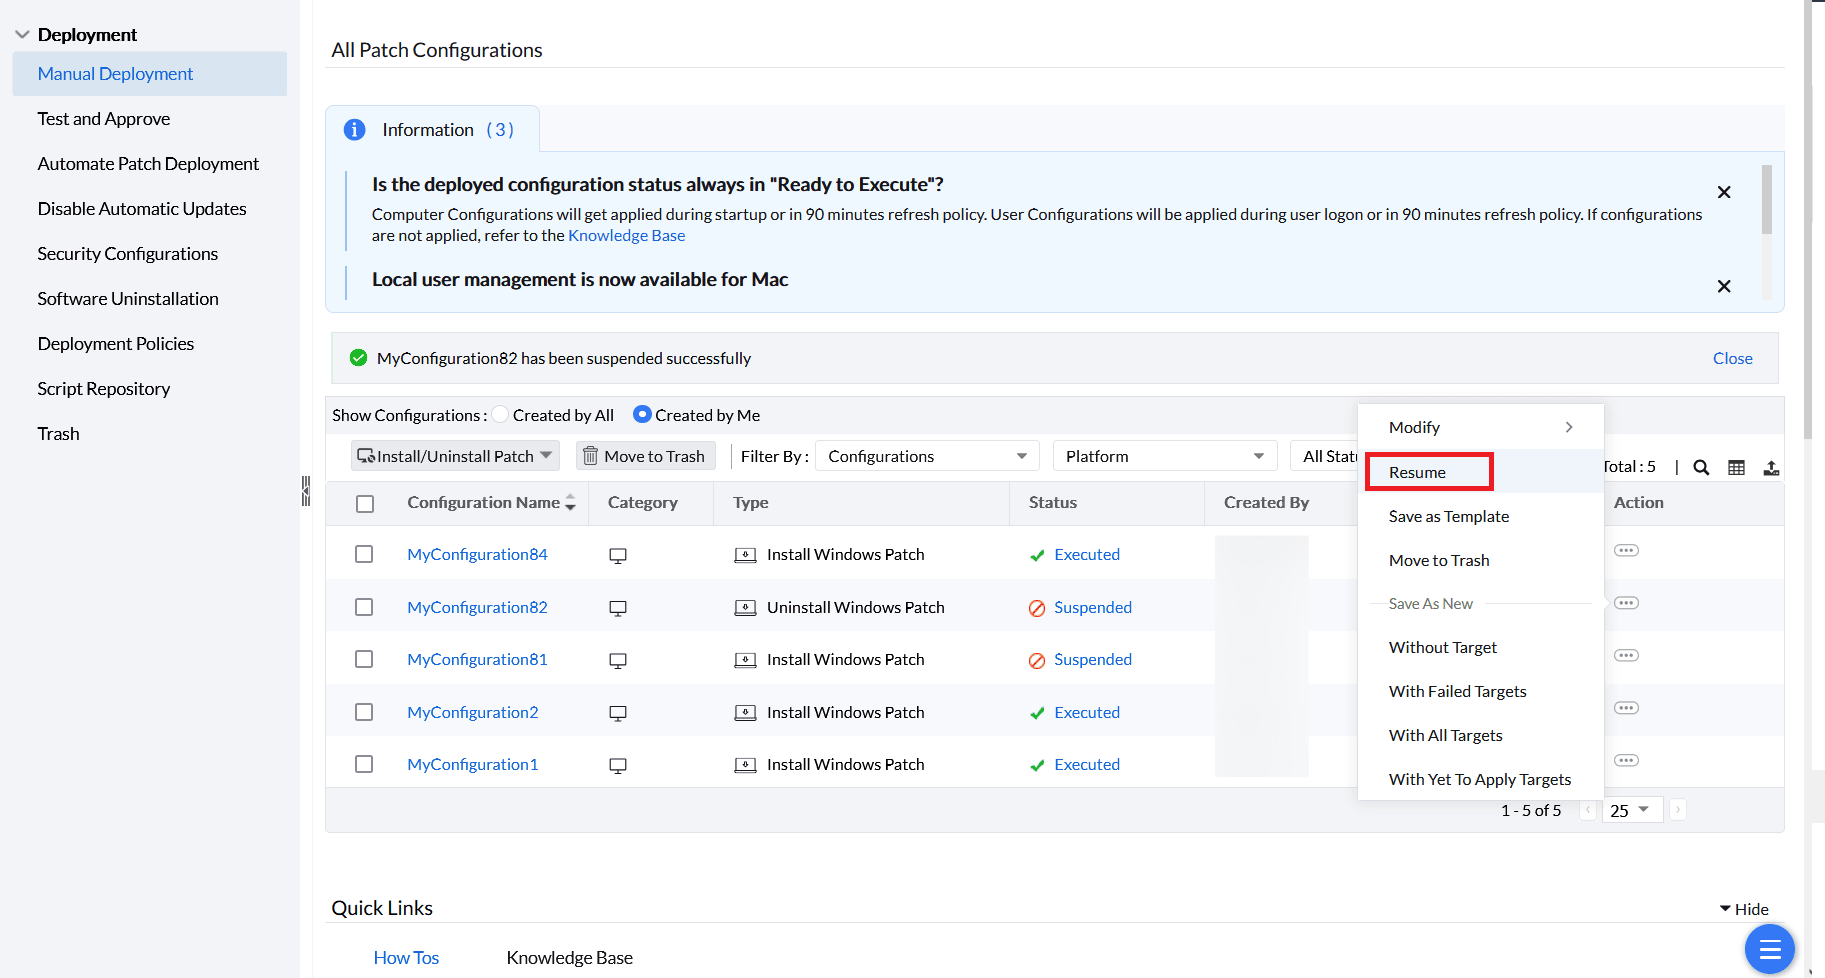Viewport: 1825px width, 978px height.
Task: Open the Install/Uninstall Patch dropdown
Action: [455, 456]
